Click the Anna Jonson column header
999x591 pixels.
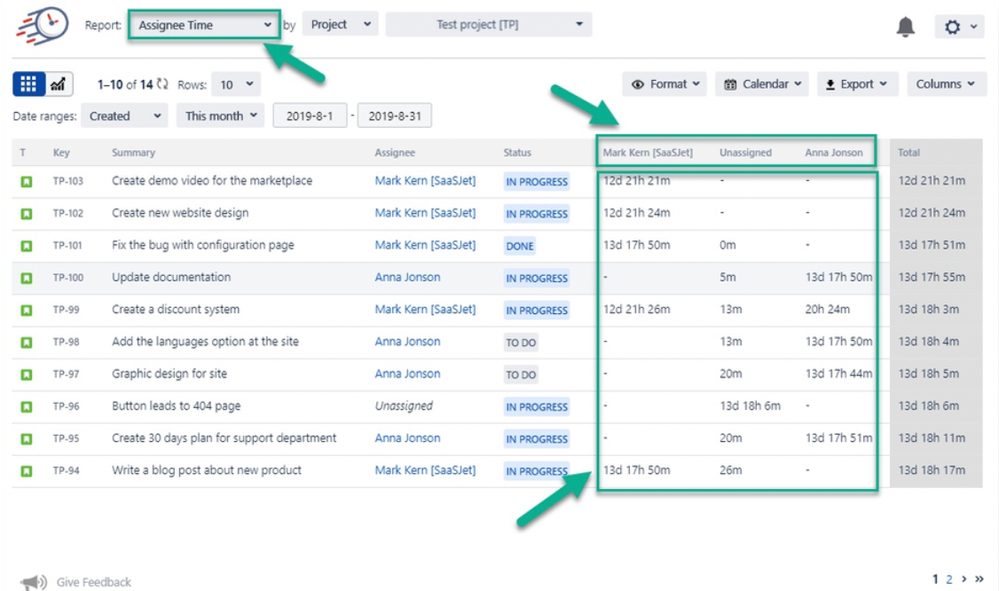pos(833,153)
